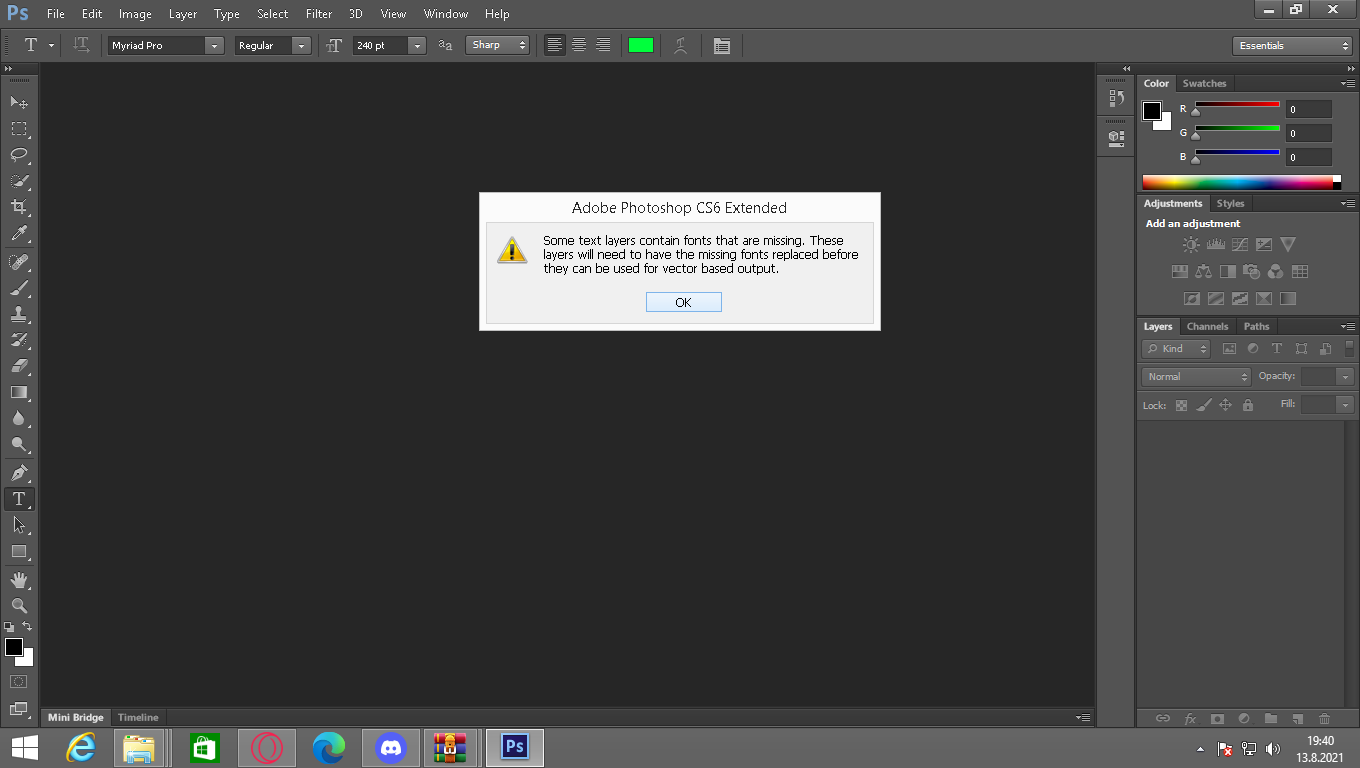This screenshot has width=1360, height=768.
Task: Select the Pen tool
Action: (x=19, y=472)
